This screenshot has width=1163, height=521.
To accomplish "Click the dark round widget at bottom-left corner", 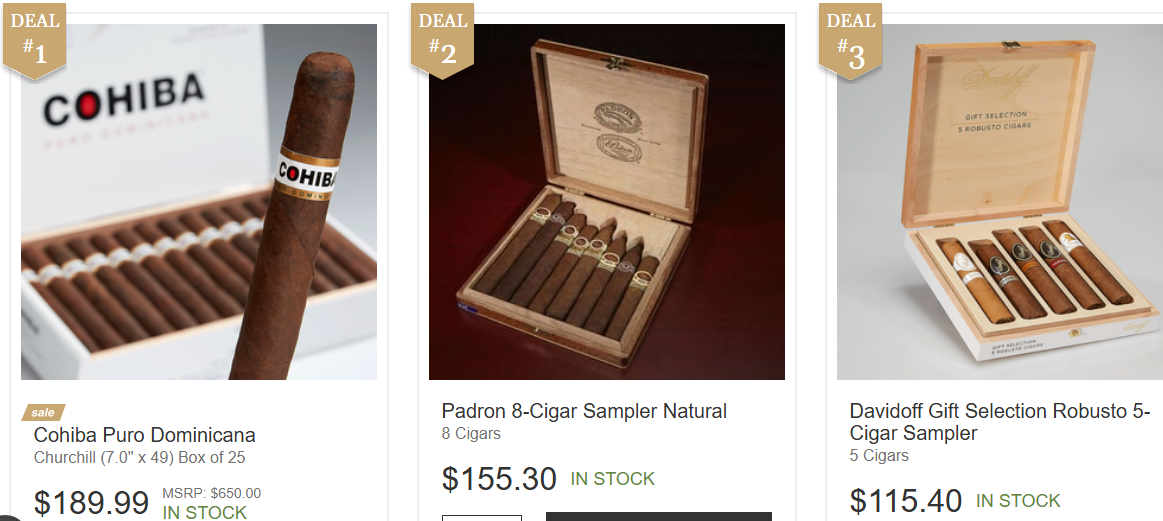I will pyautogui.click(x=7, y=517).
